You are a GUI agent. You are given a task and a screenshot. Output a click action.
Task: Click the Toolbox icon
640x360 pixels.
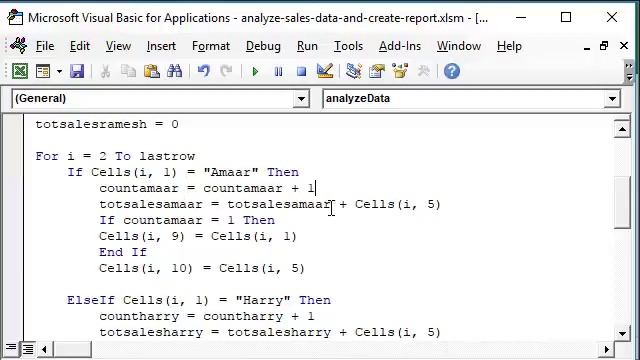point(424,71)
